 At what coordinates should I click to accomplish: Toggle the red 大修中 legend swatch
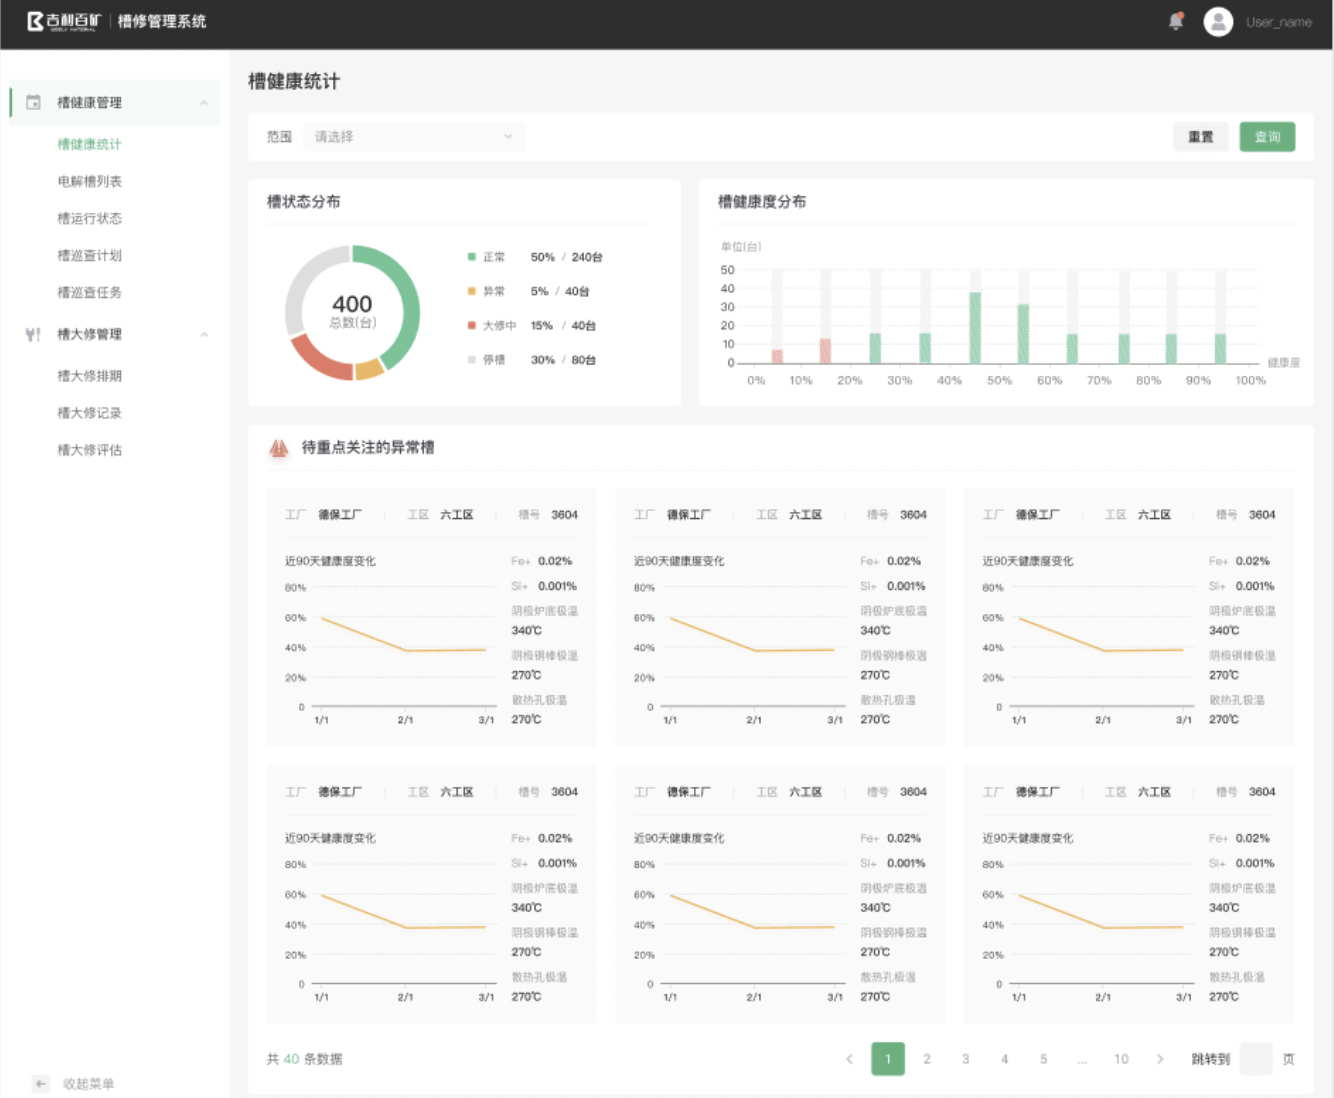472,325
